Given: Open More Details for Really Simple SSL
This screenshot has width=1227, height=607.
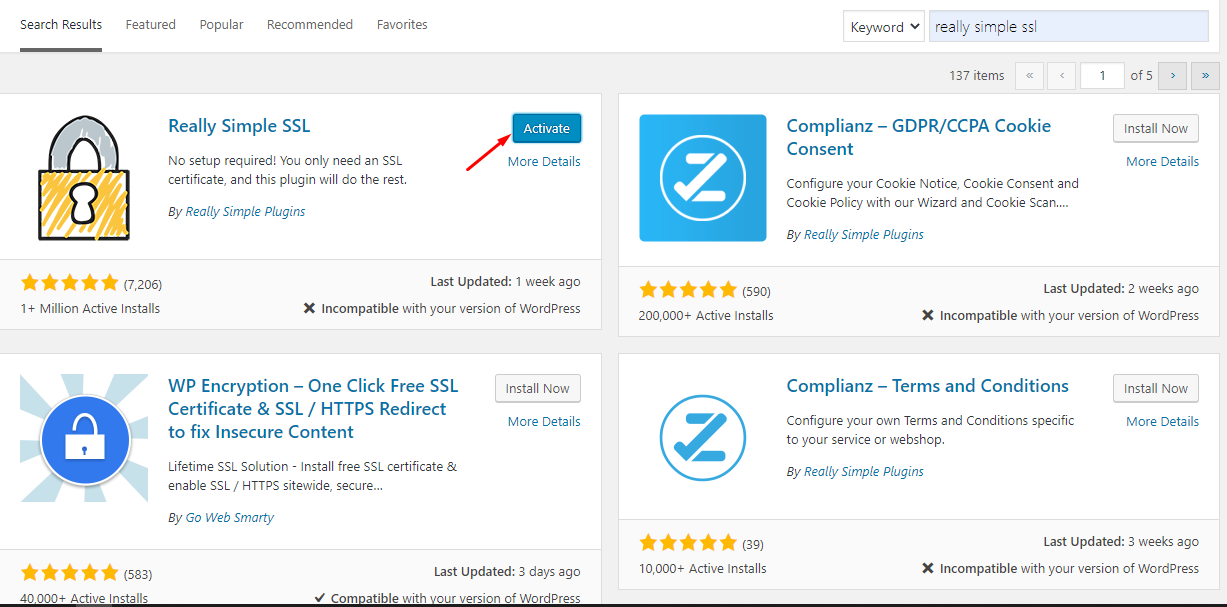Looking at the screenshot, I should point(543,162).
